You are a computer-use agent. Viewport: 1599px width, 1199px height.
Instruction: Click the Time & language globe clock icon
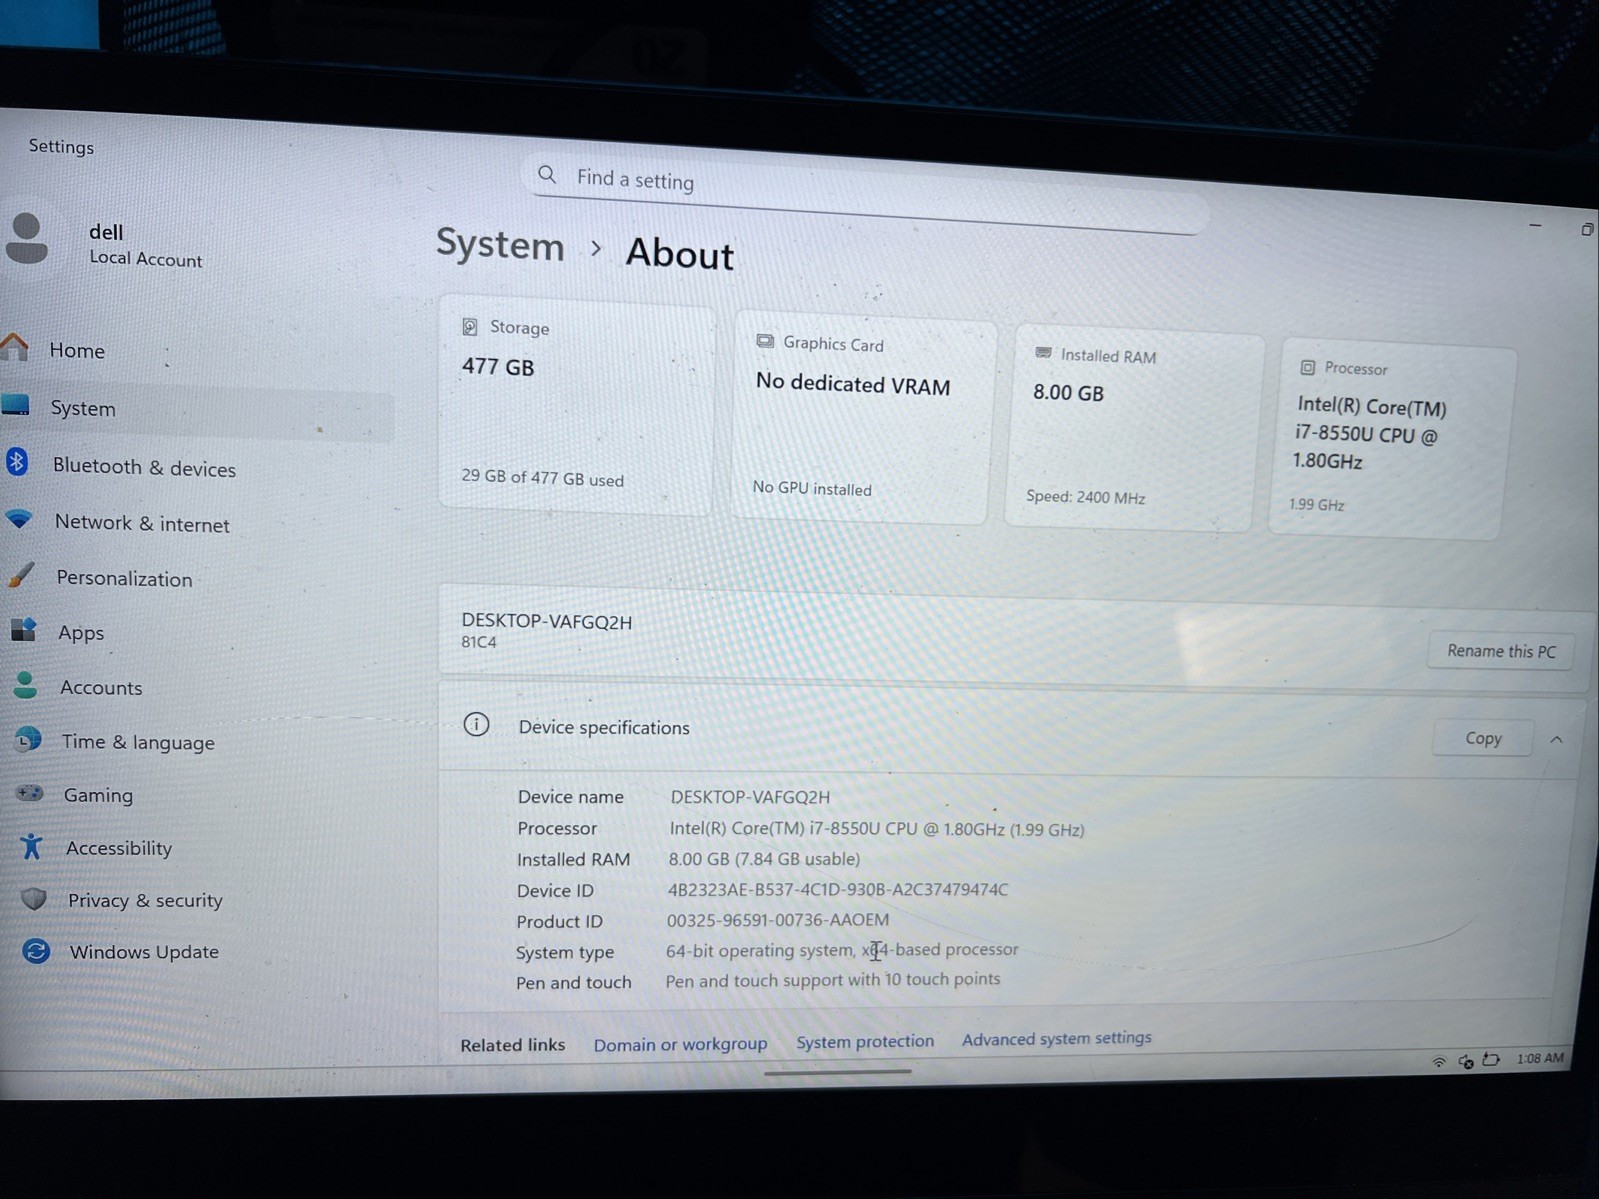click(x=28, y=740)
